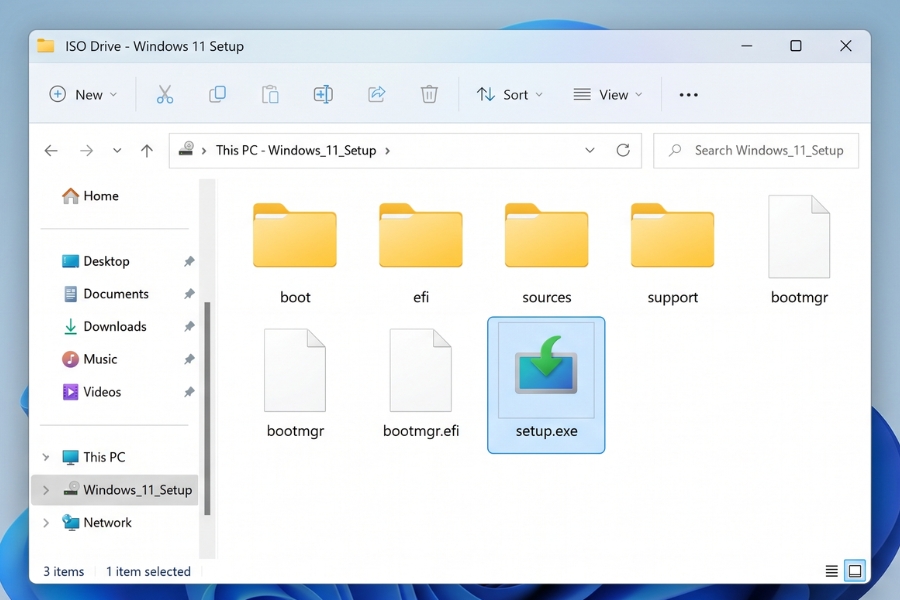
Task: Select the Windows_11_Setup drive in the sidebar
Action: coord(115,490)
